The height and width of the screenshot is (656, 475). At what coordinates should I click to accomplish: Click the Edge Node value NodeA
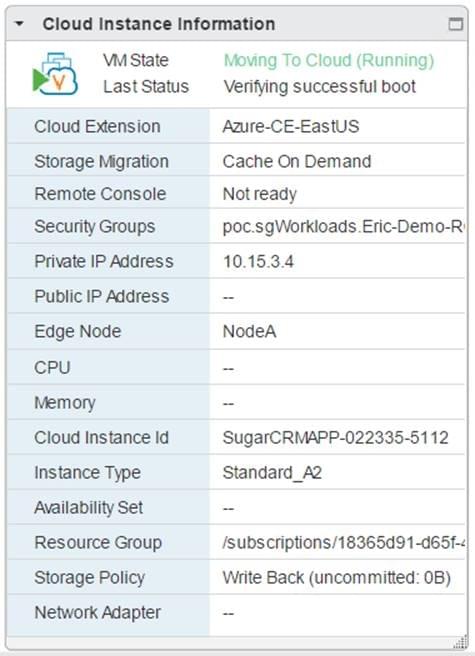pyautogui.click(x=249, y=332)
